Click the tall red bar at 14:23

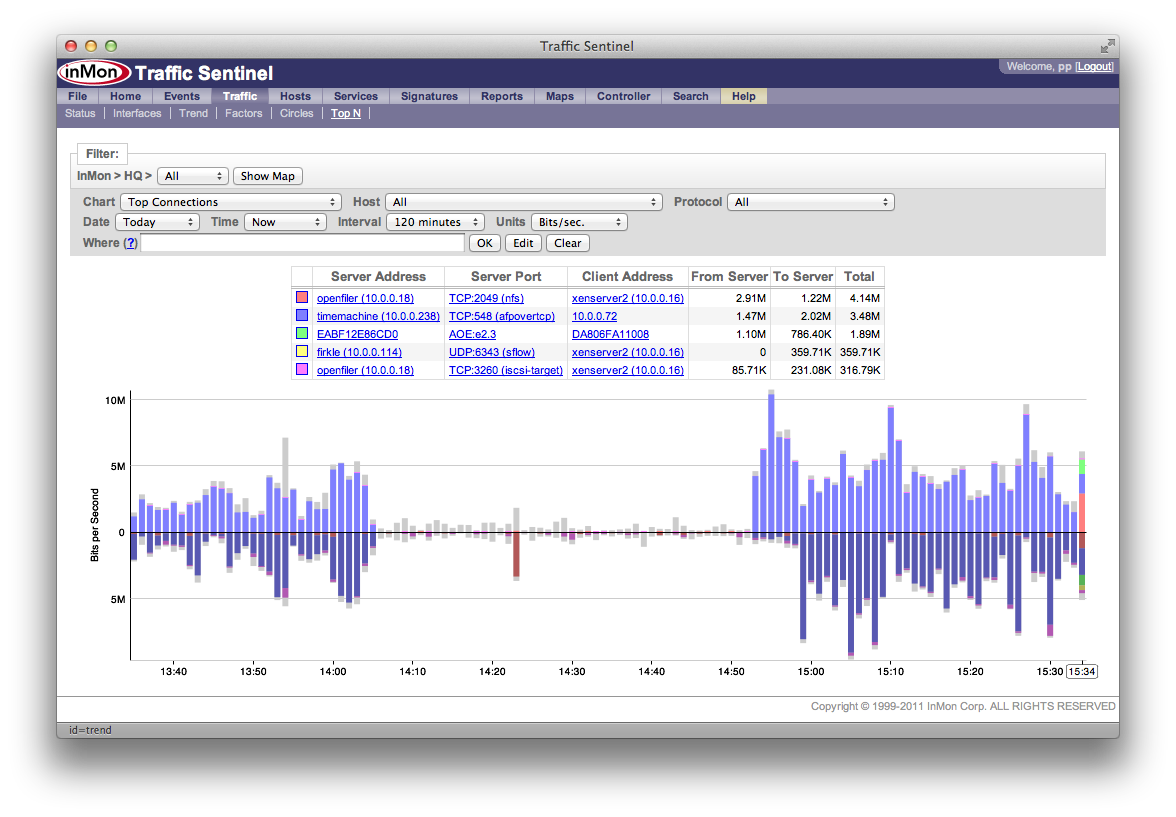[516, 554]
